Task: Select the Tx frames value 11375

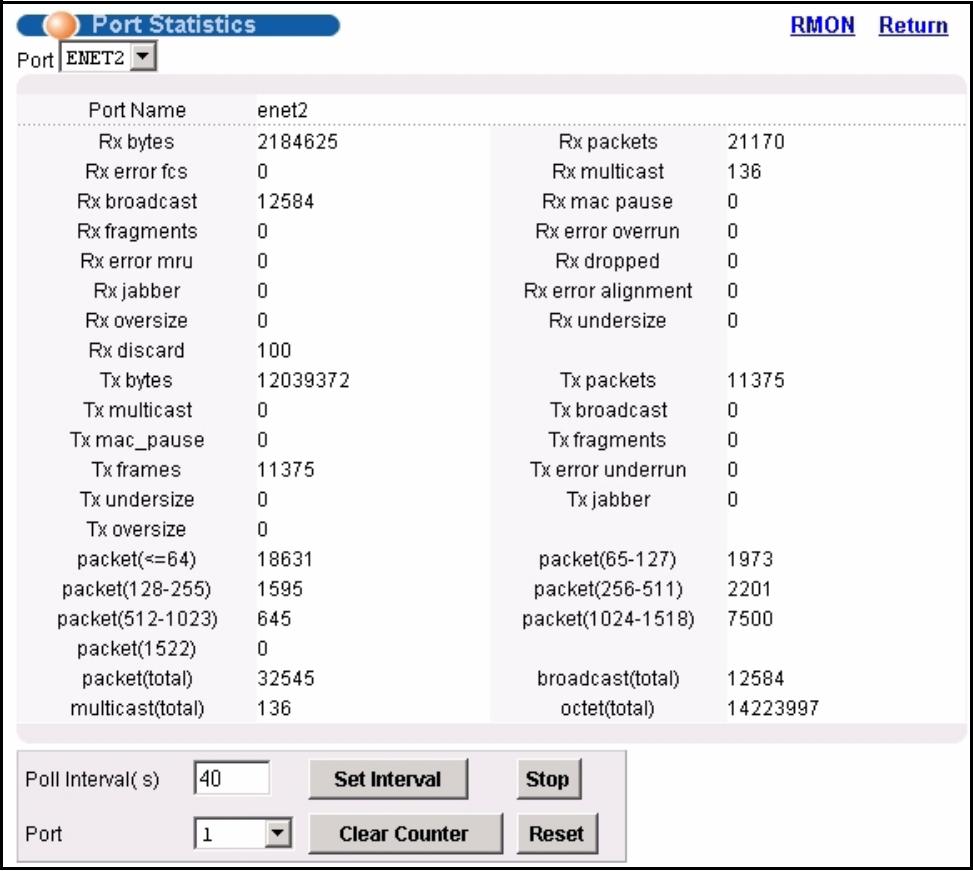Action: point(285,470)
